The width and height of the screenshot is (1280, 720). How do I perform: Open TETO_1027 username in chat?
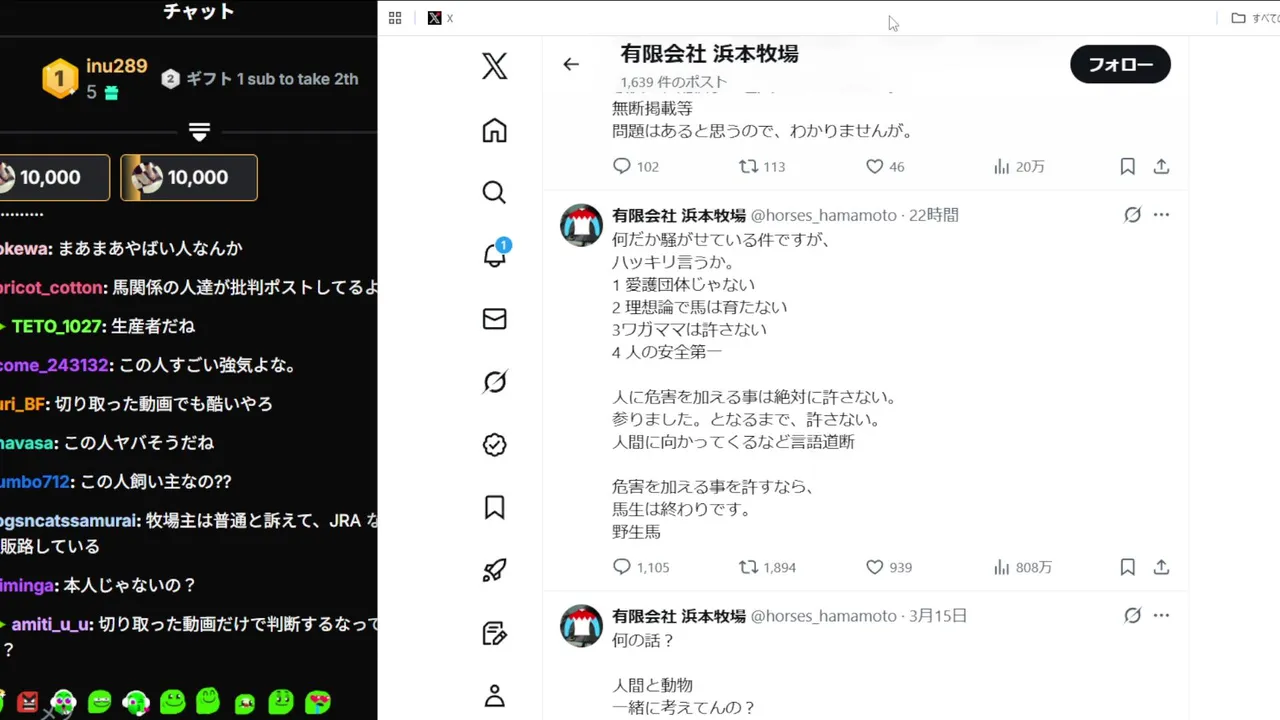(x=57, y=326)
